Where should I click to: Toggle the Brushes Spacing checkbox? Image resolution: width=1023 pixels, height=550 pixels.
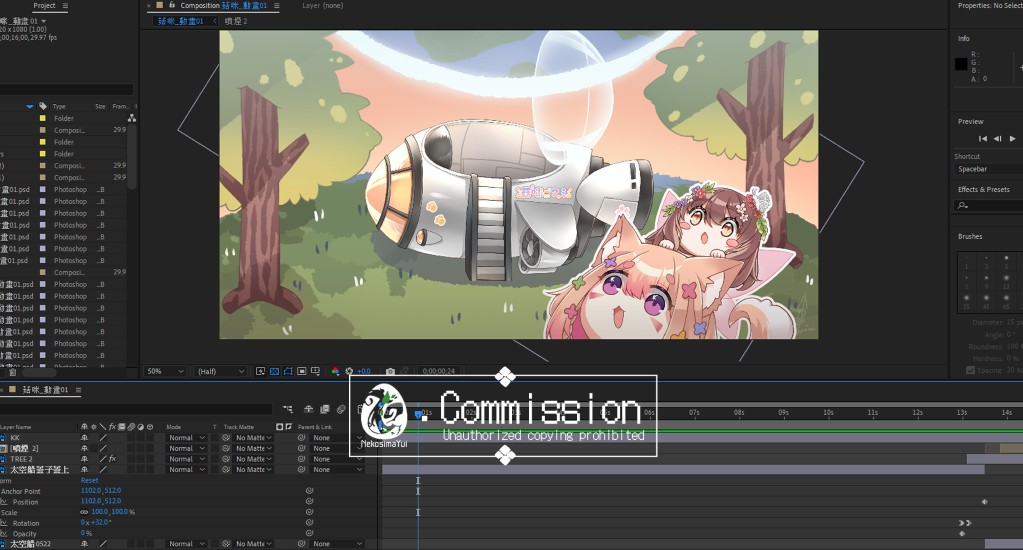point(970,370)
